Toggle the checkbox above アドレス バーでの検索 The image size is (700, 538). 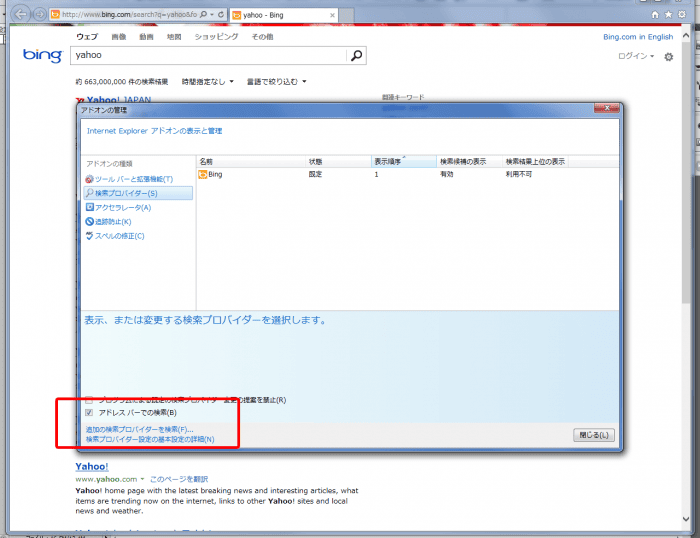click(x=89, y=400)
